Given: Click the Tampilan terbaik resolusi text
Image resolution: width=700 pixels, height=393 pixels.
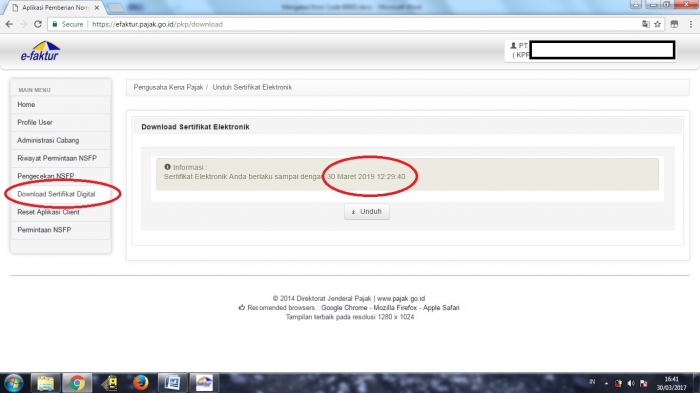Looking at the screenshot, I should pos(350,317).
